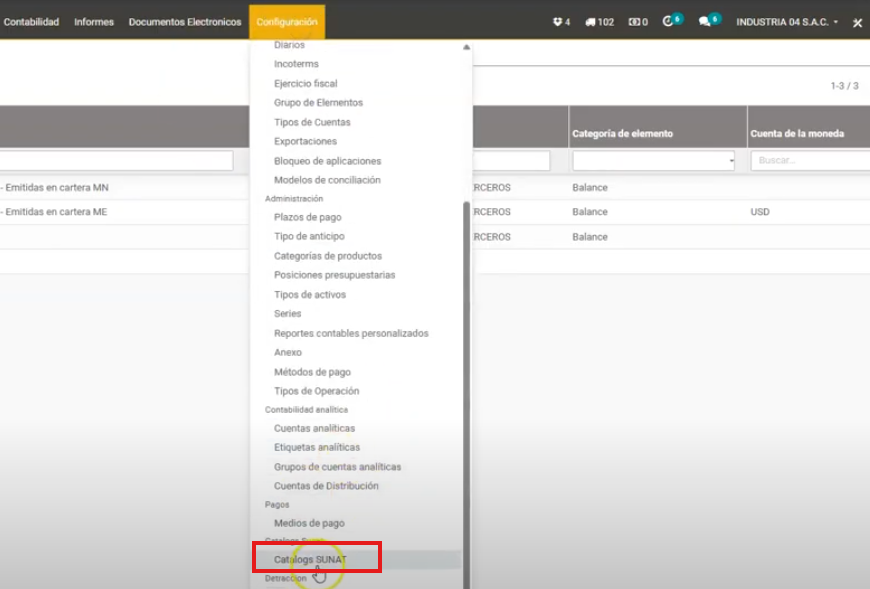The height and width of the screenshot is (589, 870).
Task: Open the Informes menu
Action: tap(94, 22)
